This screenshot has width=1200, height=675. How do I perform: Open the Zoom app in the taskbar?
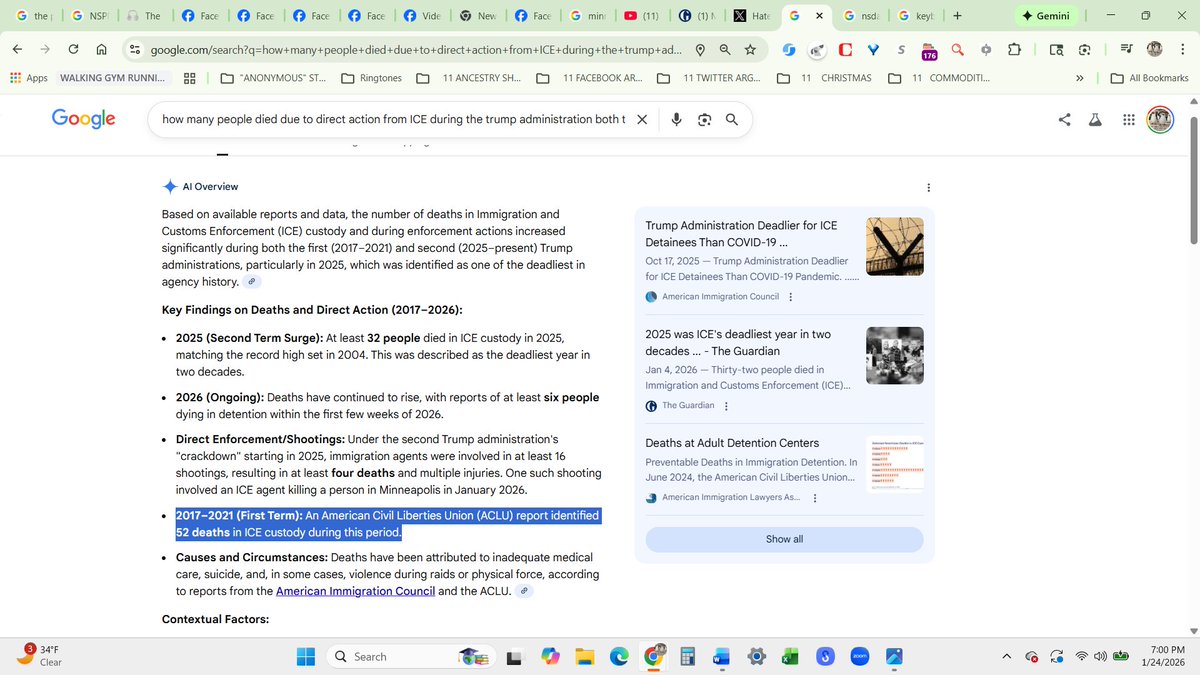859,656
